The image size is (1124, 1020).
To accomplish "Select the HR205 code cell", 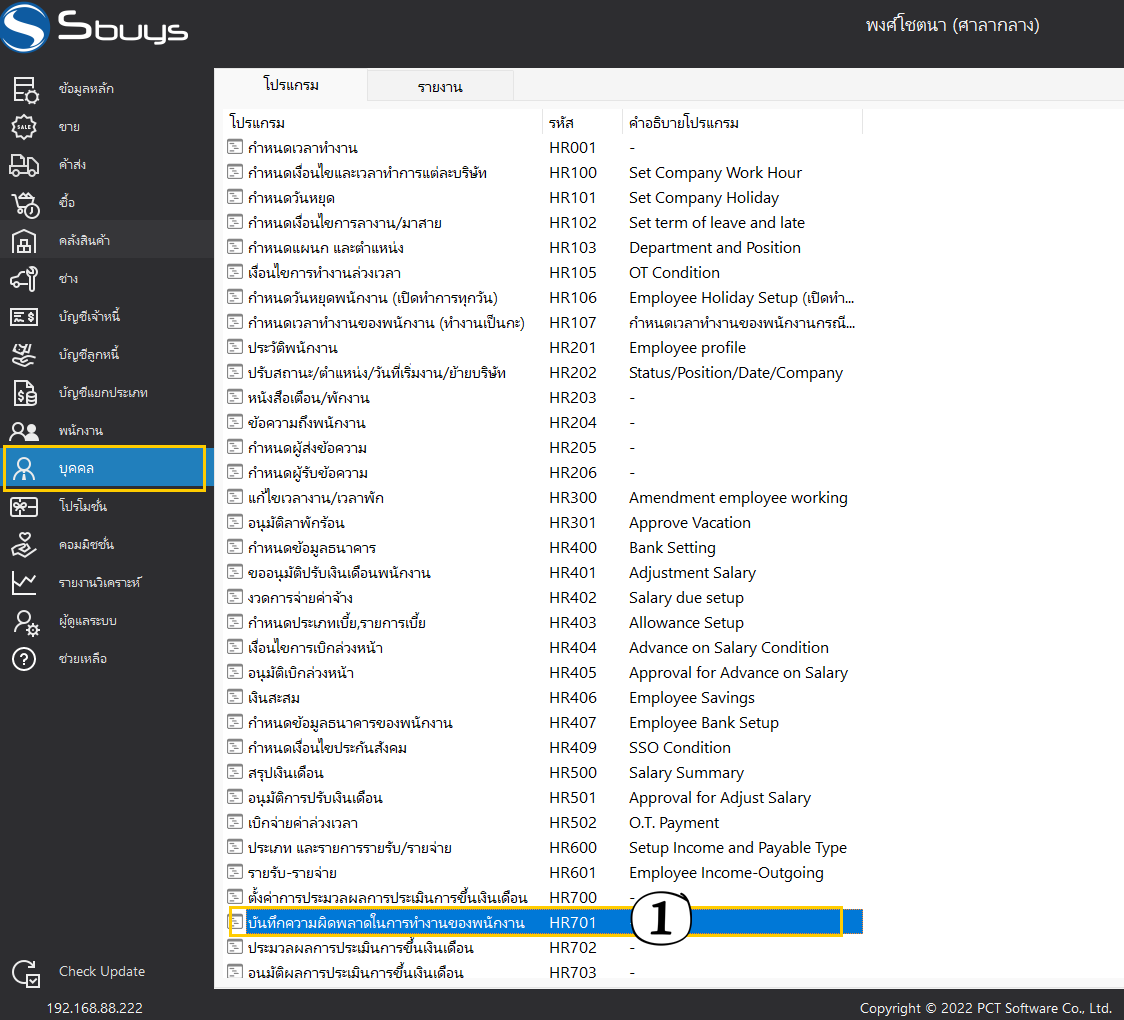I will (x=573, y=448).
